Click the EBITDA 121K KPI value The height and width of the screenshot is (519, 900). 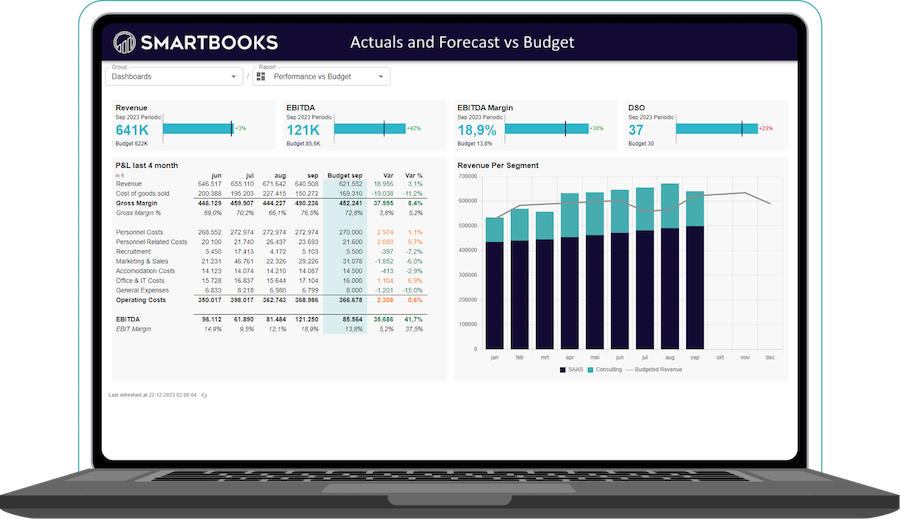coord(303,130)
